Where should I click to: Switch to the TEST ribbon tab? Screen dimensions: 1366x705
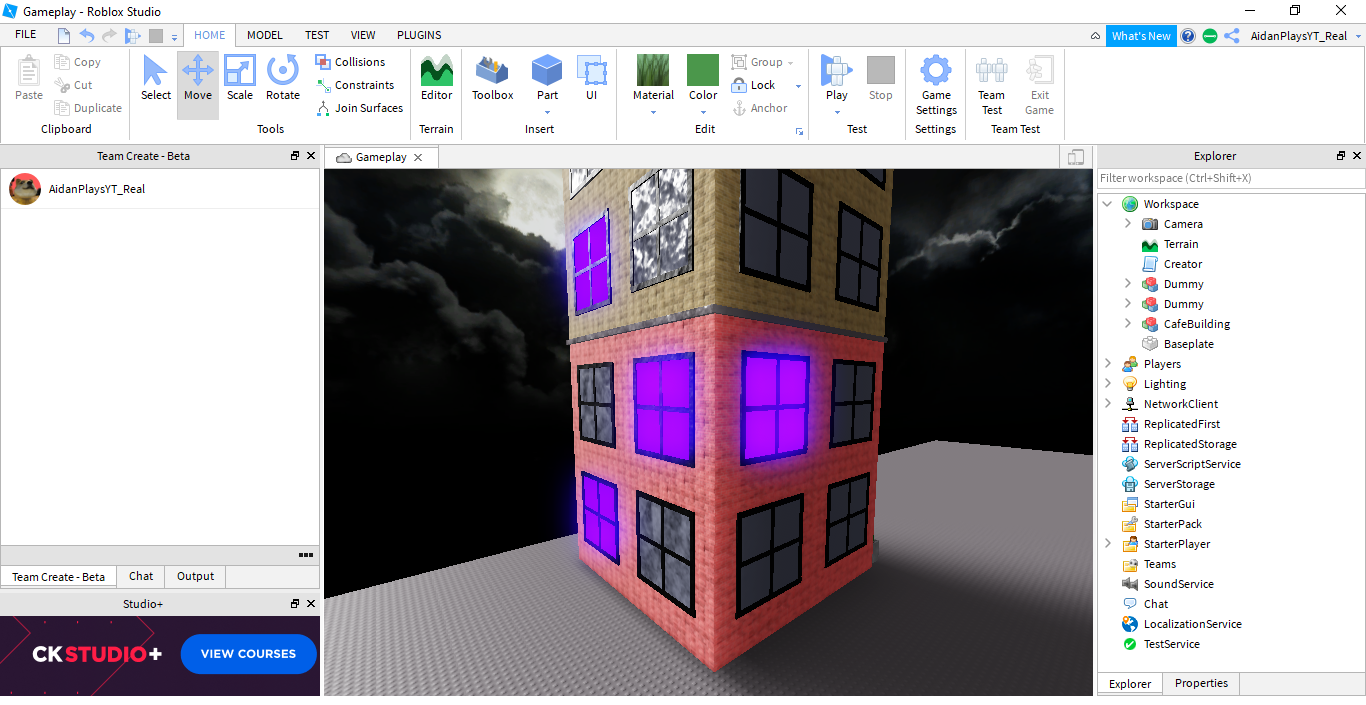(317, 35)
